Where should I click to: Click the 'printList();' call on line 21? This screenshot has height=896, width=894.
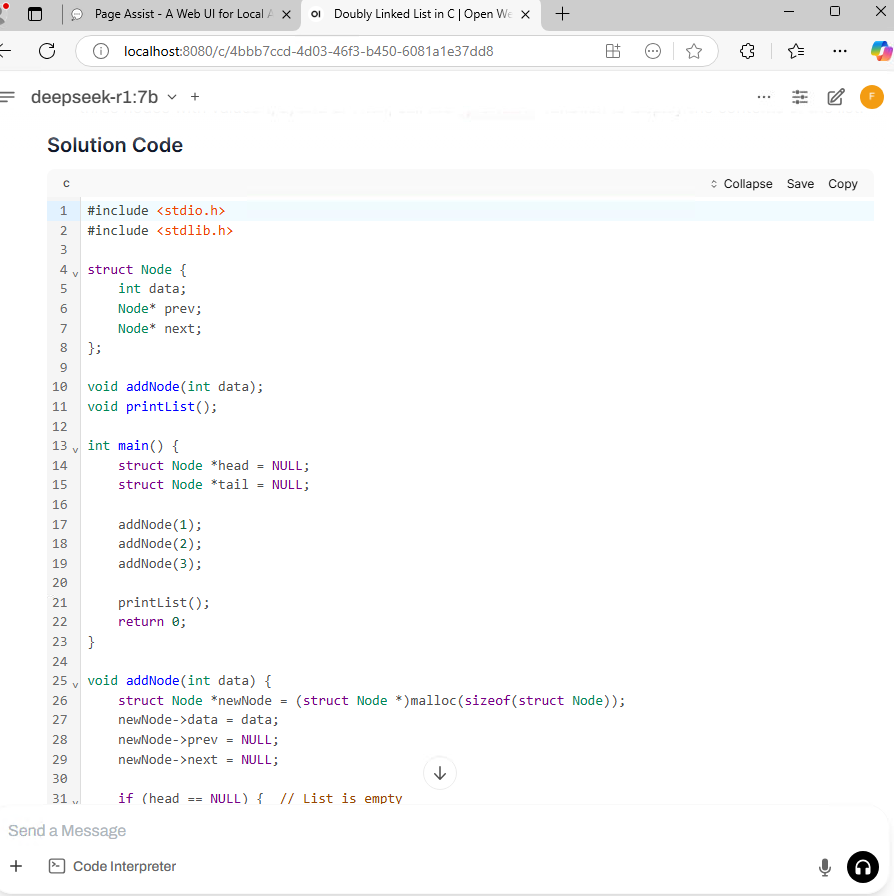point(163,602)
